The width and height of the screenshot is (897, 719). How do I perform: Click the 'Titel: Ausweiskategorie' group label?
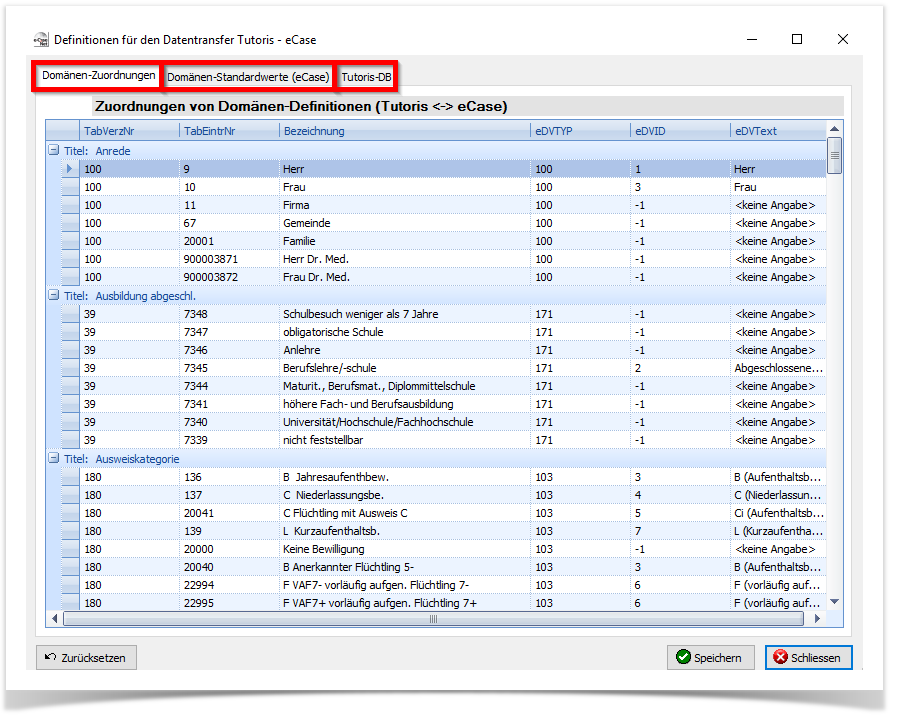pos(122,459)
